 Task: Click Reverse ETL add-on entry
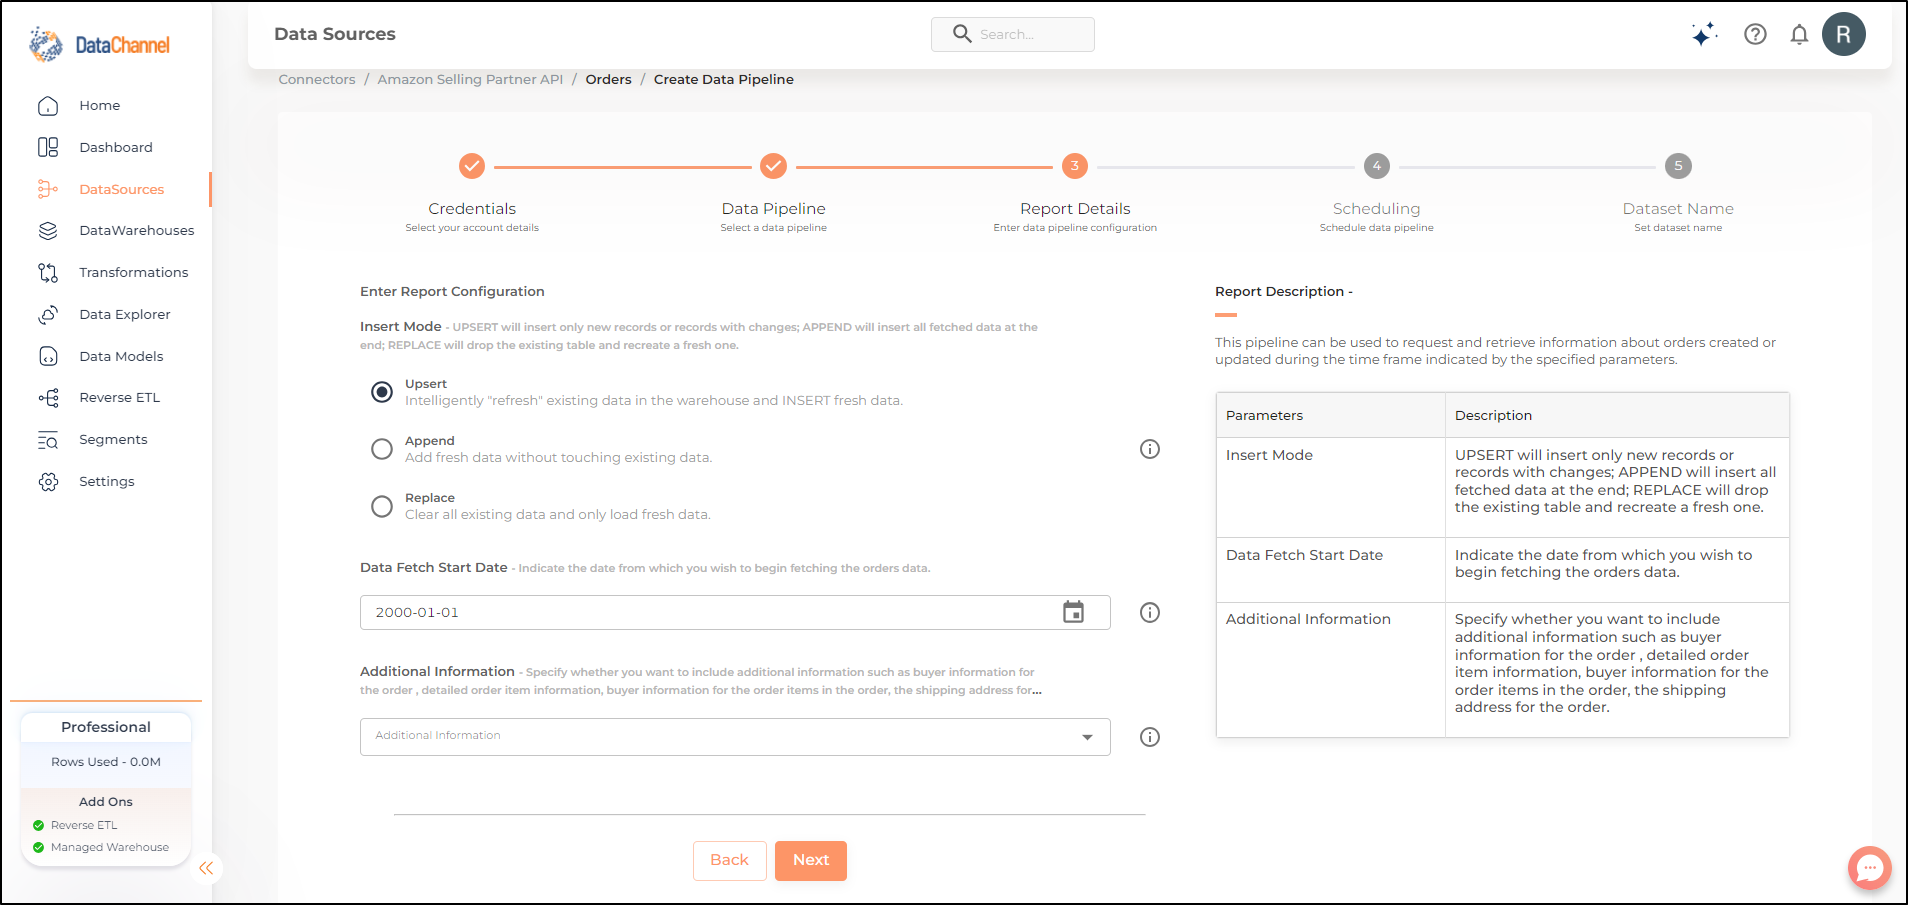84,825
